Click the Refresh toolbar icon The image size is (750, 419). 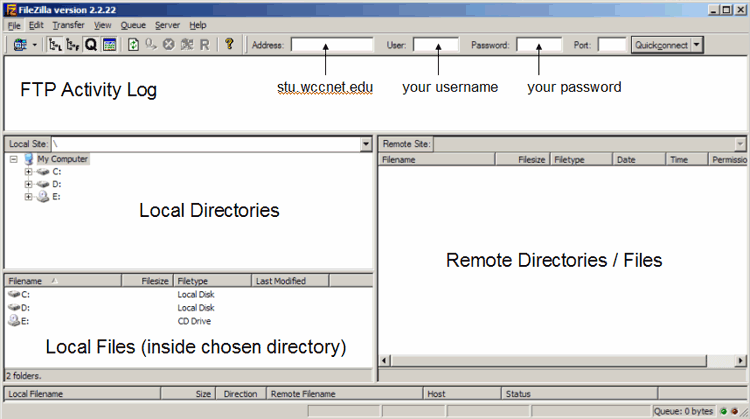coord(133,45)
